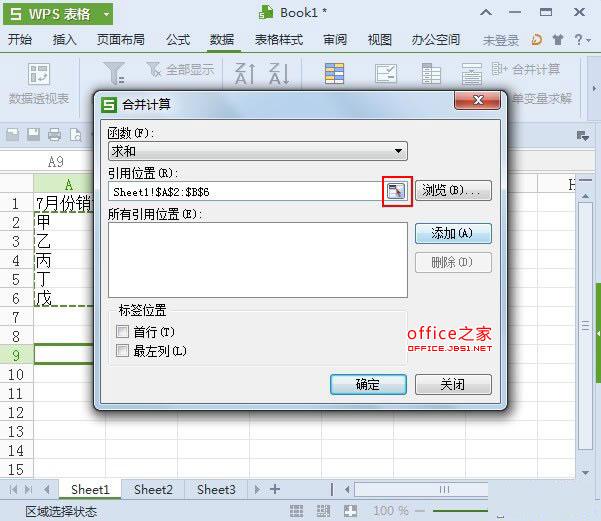Click the 100 % zoom level text
The image size is (601, 521).
391,511
